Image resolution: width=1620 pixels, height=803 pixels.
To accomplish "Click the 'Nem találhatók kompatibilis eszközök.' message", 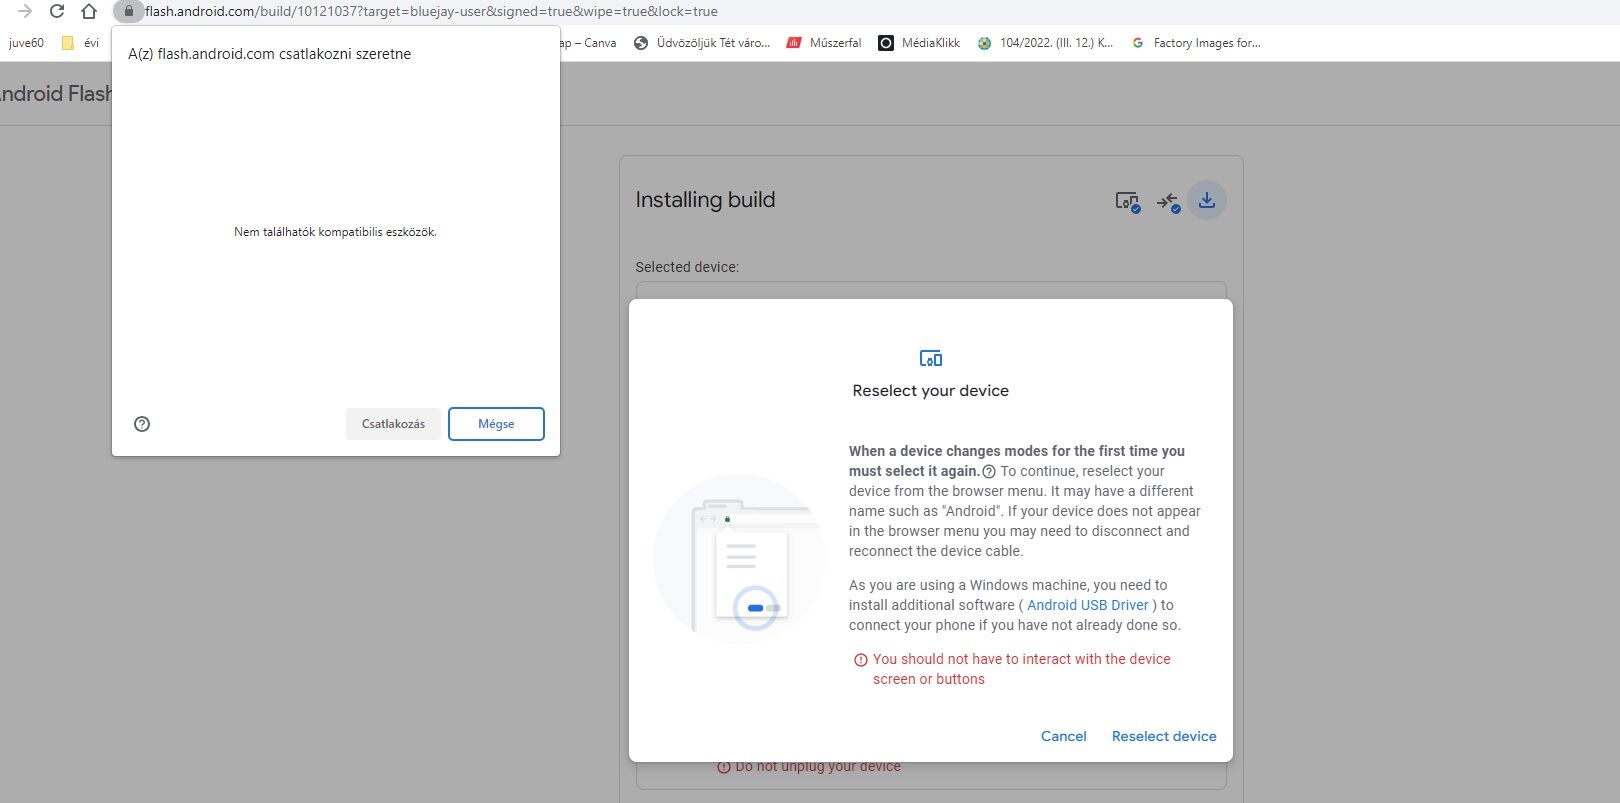I will coord(335,232).
